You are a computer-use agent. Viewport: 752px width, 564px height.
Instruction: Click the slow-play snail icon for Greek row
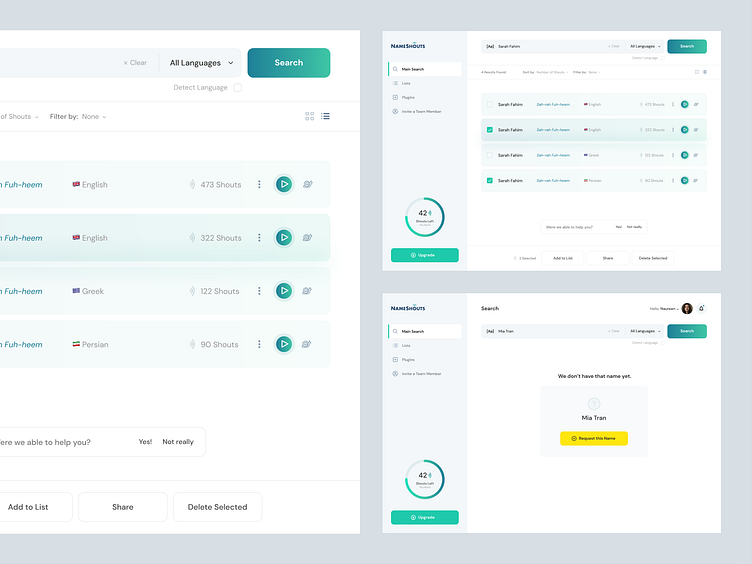(307, 291)
